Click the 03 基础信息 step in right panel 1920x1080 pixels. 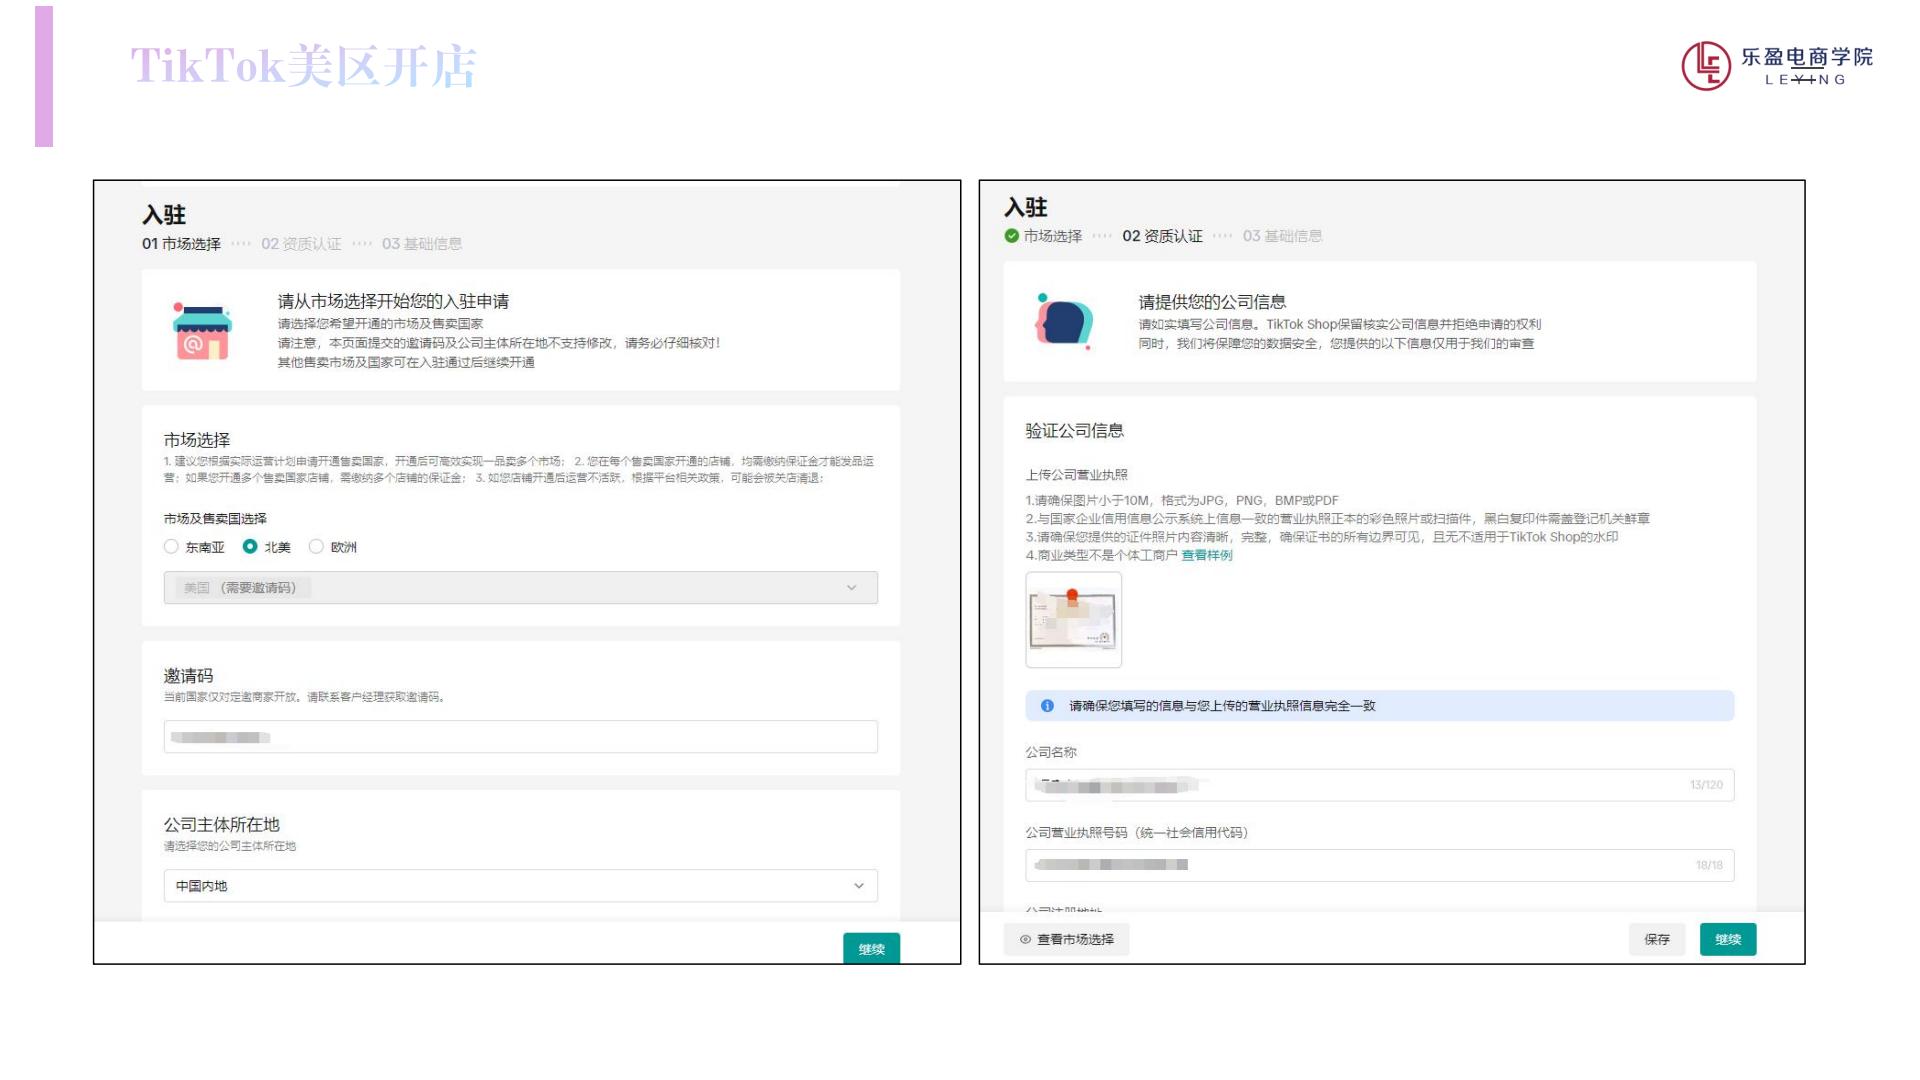(x=1282, y=236)
